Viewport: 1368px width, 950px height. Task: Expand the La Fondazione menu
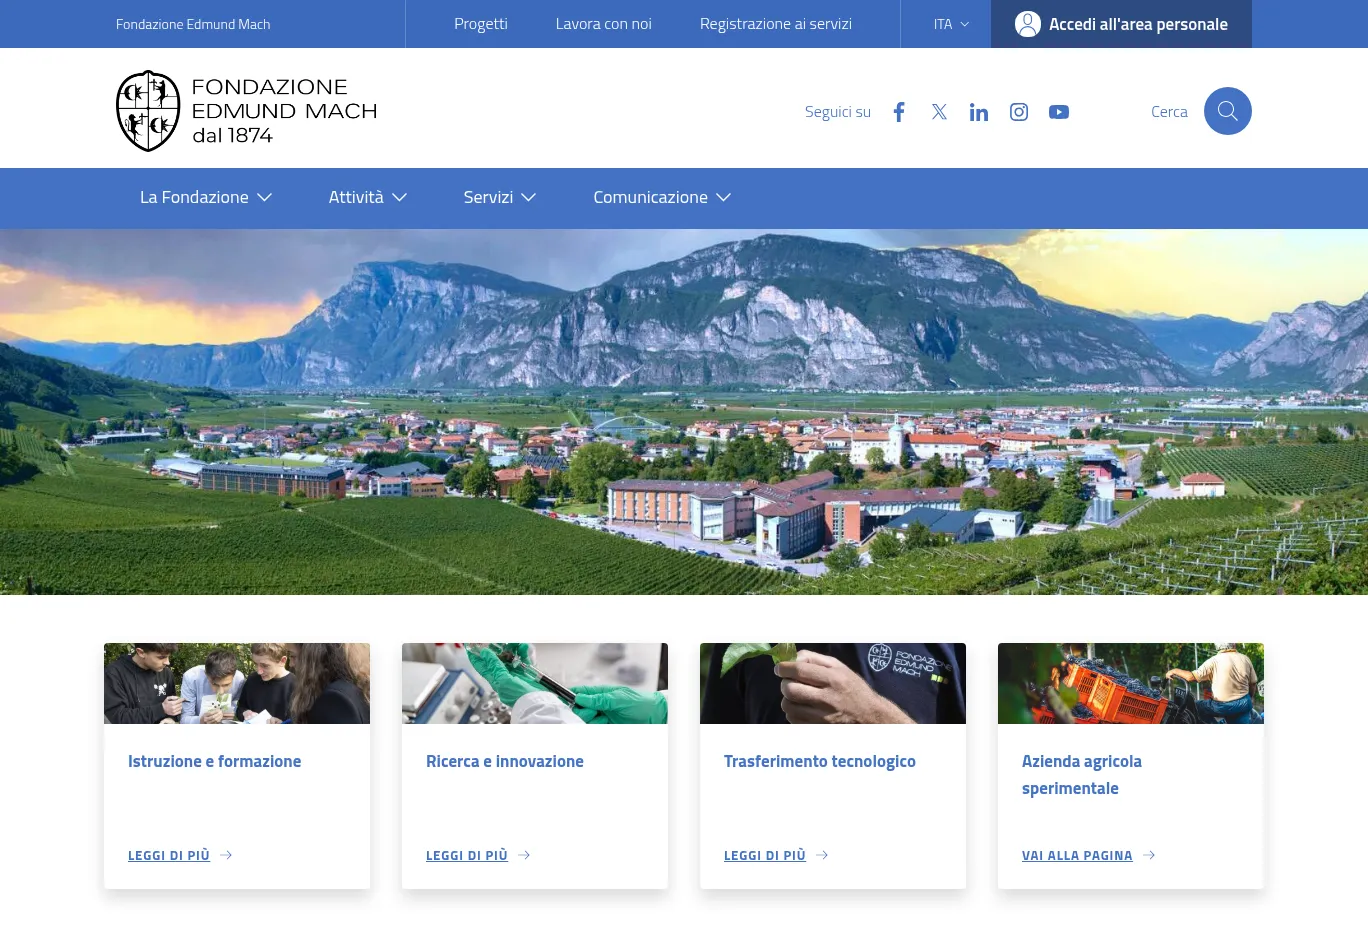click(206, 198)
